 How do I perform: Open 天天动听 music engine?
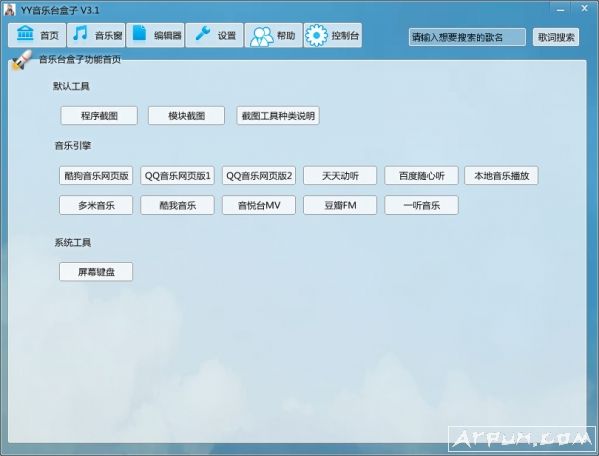[x=340, y=176]
